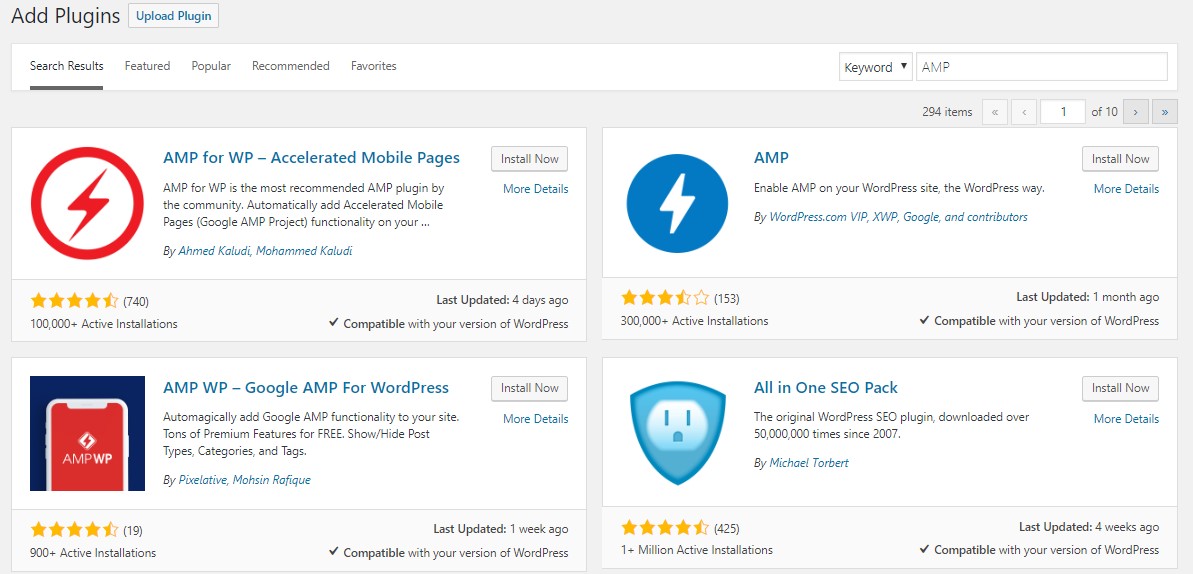Open the Featured plugins tab
Viewport: 1193px width, 574px height.
[x=148, y=66]
